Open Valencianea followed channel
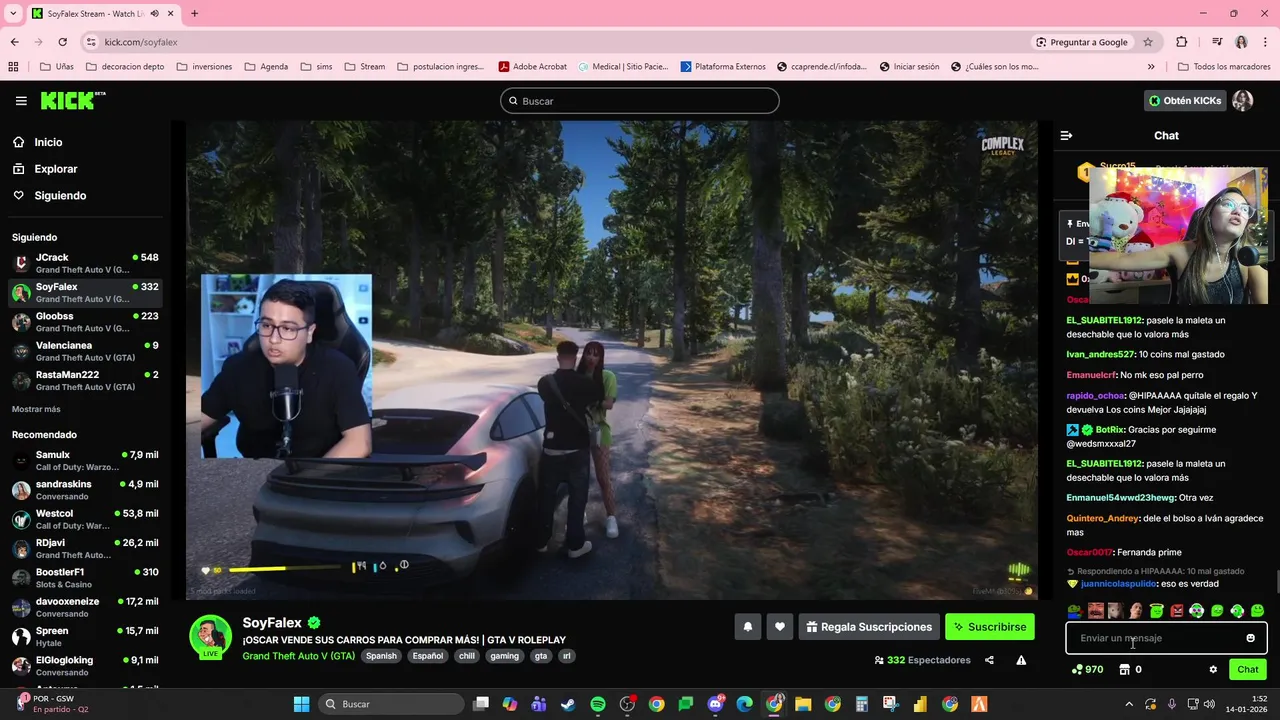 (x=84, y=351)
